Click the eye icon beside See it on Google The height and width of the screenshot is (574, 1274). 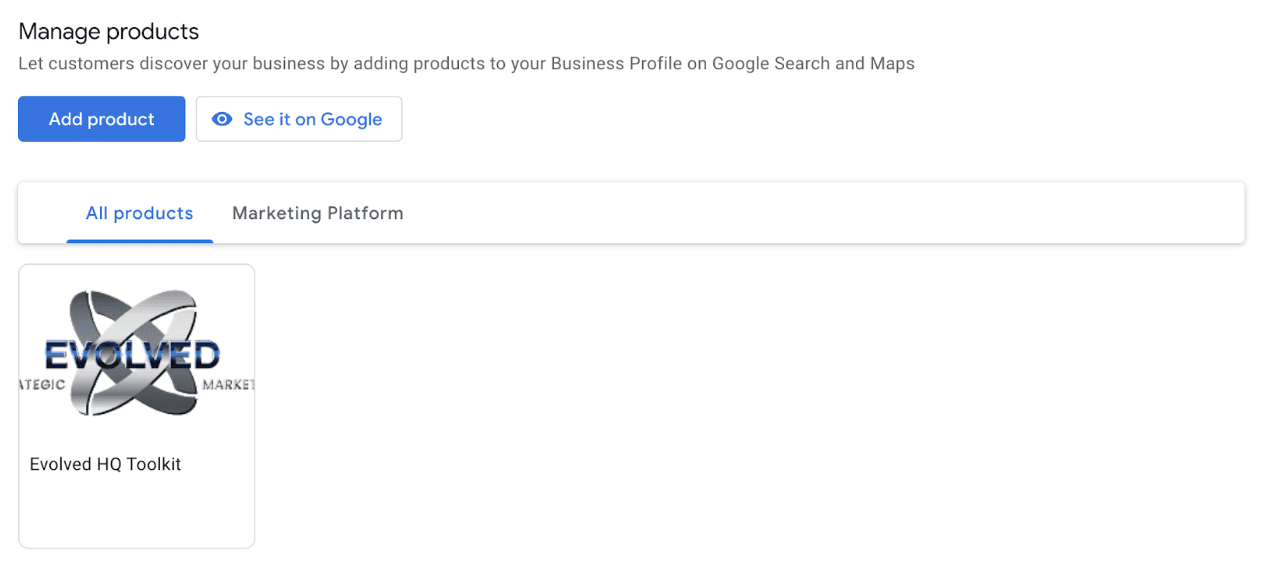tap(222, 119)
